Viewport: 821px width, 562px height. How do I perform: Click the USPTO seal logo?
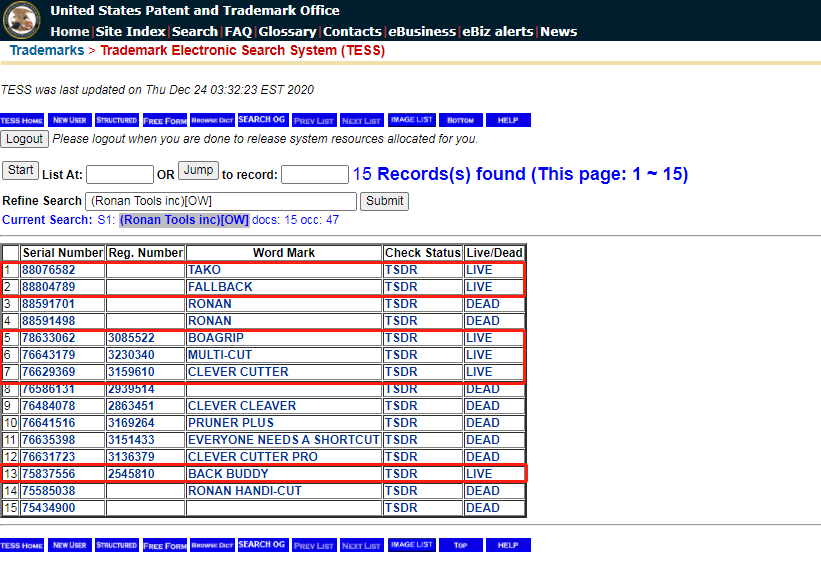21,20
